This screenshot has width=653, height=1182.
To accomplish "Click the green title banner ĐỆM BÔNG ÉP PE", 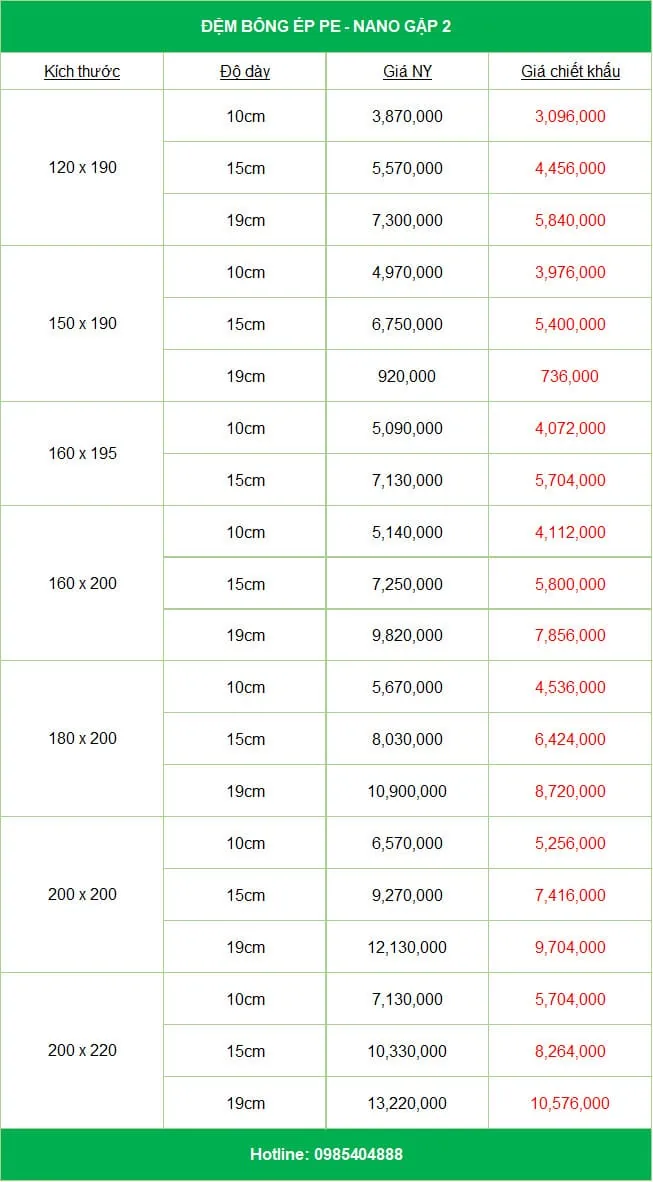I will [x=326, y=26].
